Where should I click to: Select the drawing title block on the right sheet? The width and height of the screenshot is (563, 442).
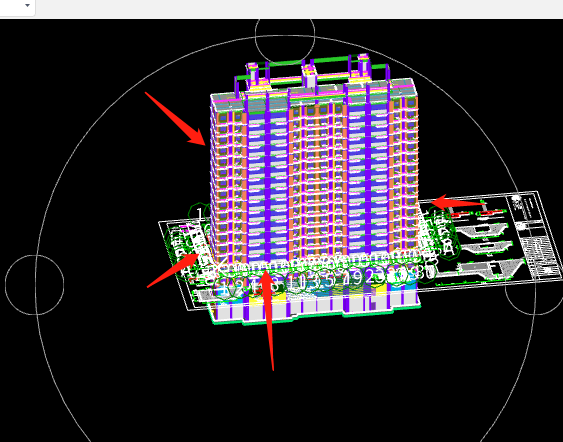(x=535, y=237)
